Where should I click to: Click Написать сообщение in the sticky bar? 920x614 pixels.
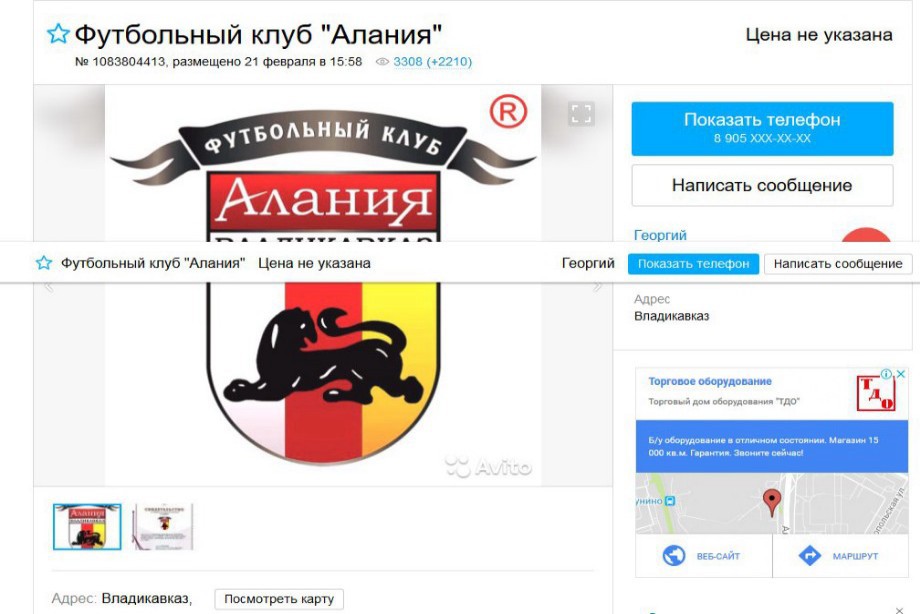coord(838,264)
